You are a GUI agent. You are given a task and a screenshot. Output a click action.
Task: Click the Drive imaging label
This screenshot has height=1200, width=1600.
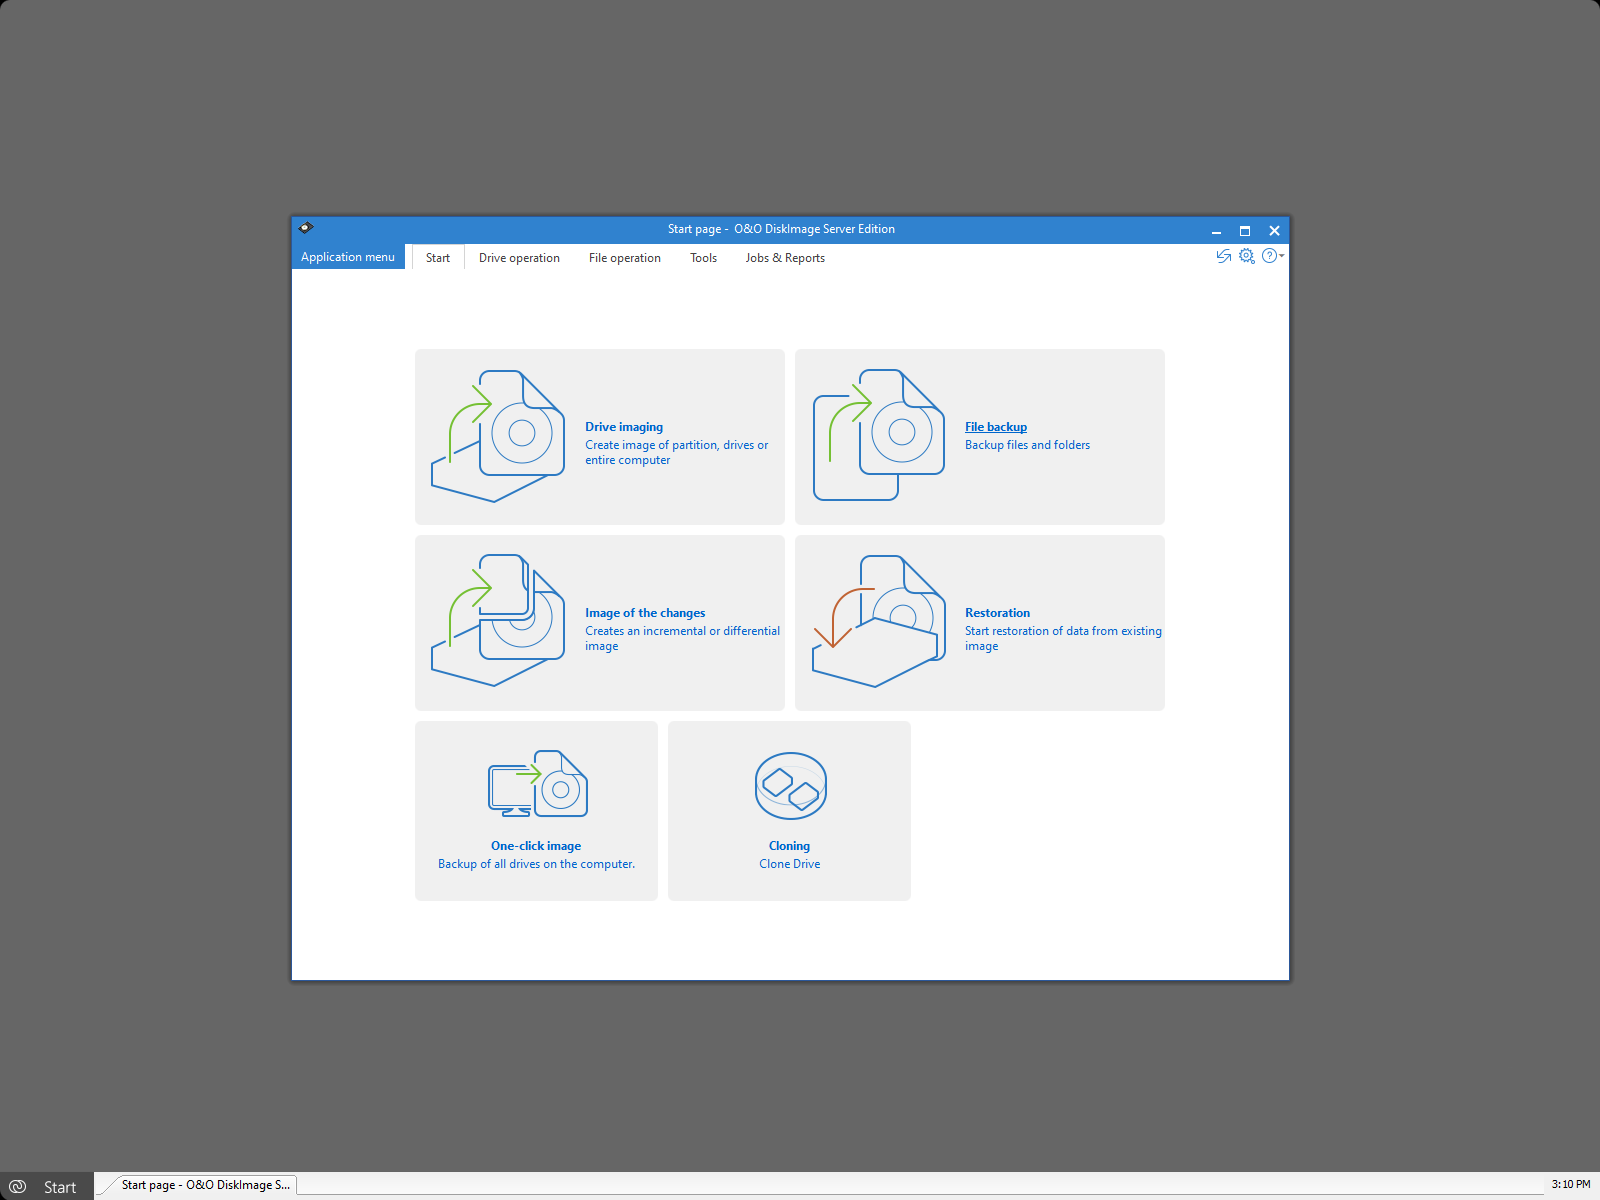point(622,426)
